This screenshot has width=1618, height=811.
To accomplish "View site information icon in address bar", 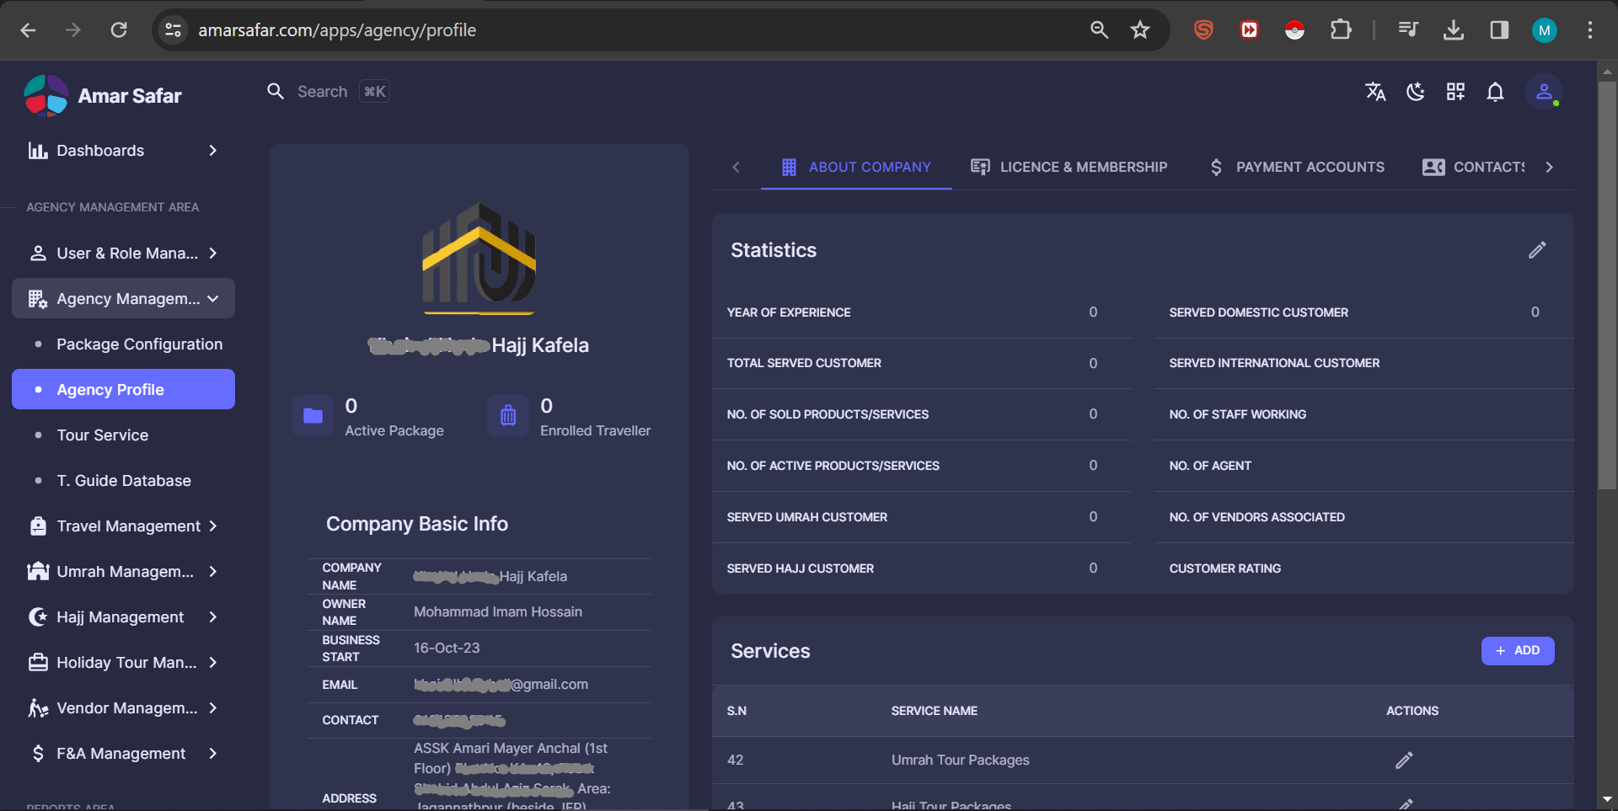I will tap(173, 30).
